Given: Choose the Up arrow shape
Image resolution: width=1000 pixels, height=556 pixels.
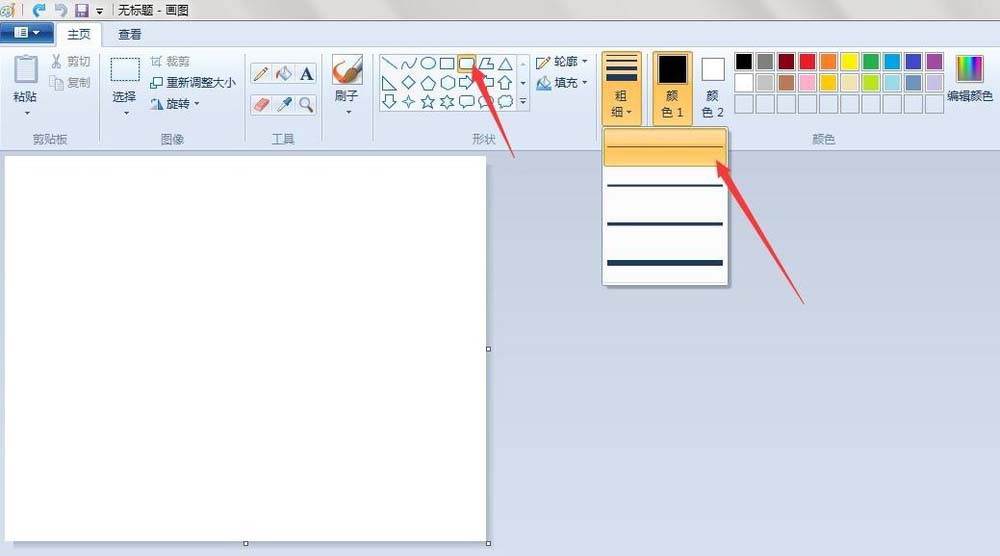Looking at the screenshot, I should [505, 82].
